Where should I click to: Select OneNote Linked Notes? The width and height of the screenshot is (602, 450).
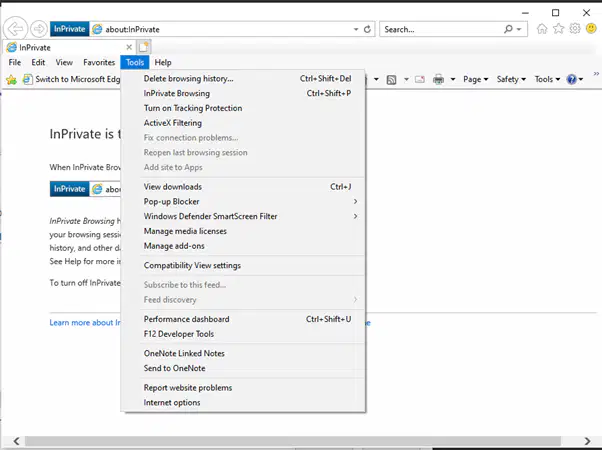pos(243,353)
